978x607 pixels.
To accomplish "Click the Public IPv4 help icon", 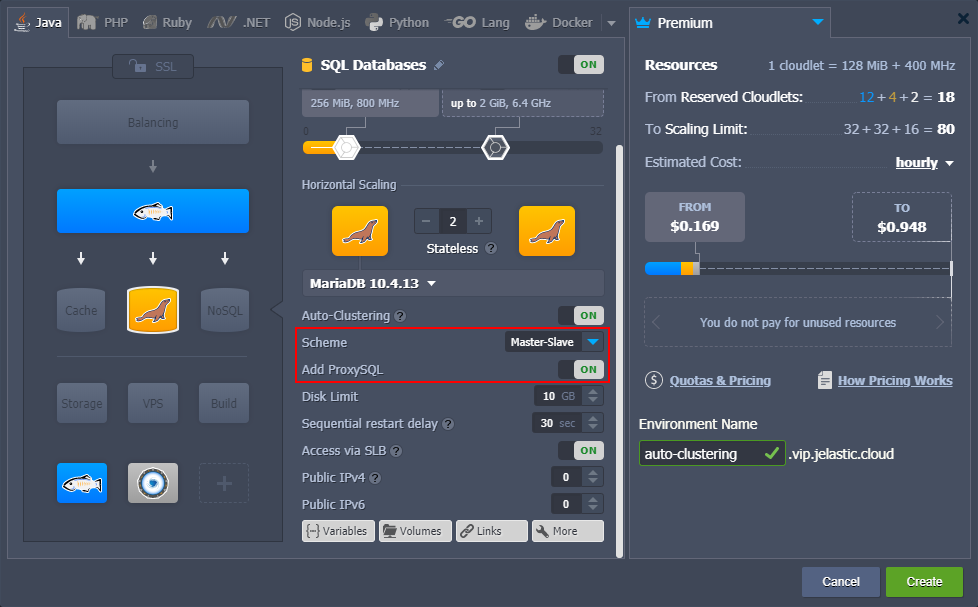I will coord(375,478).
